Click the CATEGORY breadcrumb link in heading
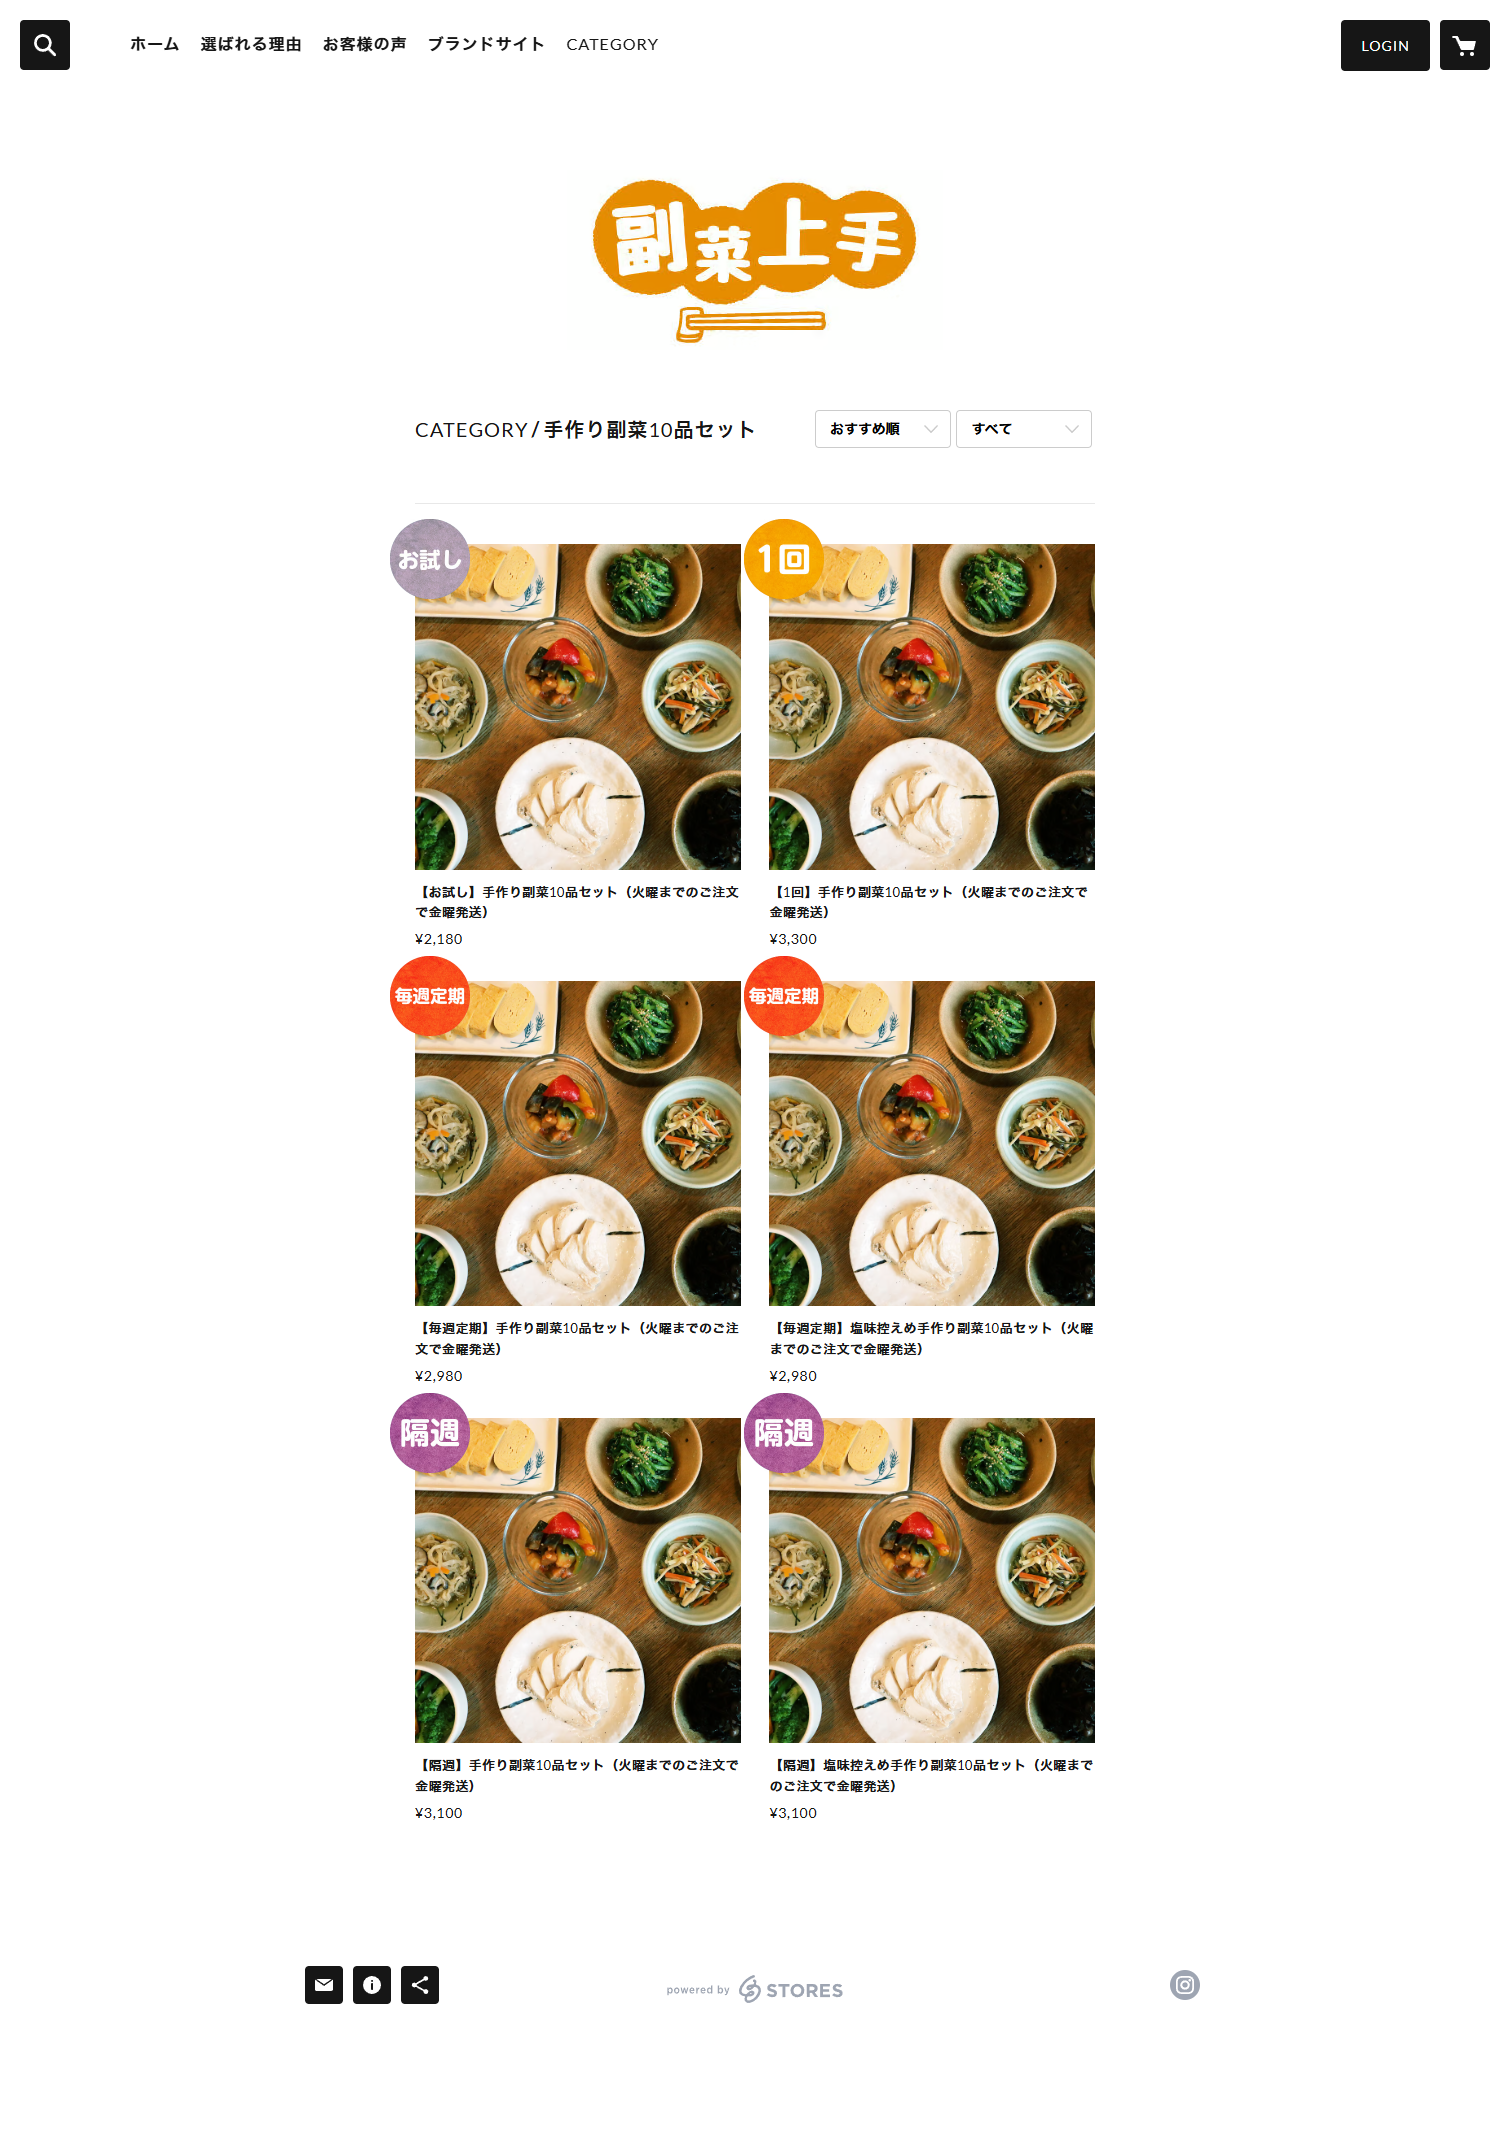Screen dimensions: 1510x2134 tap(471, 430)
